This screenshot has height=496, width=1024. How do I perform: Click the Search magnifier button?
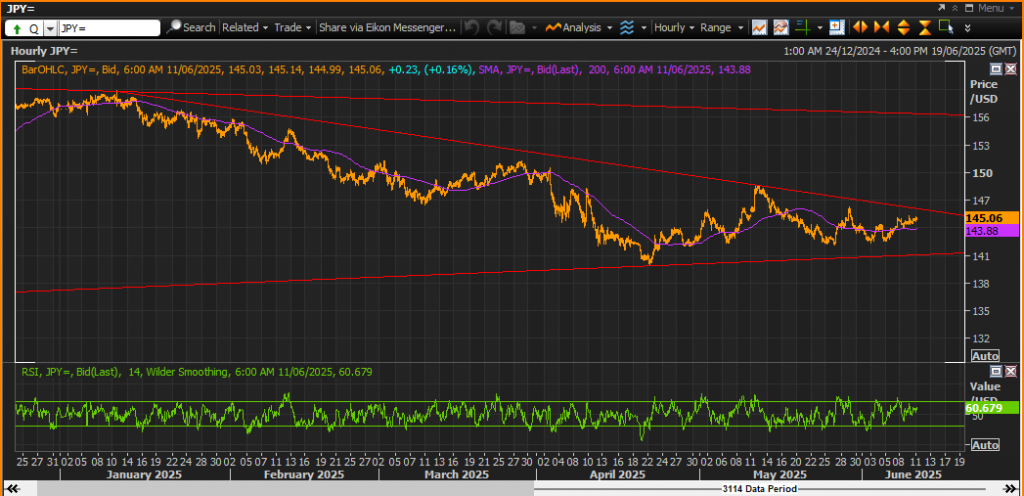click(x=191, y=27)
